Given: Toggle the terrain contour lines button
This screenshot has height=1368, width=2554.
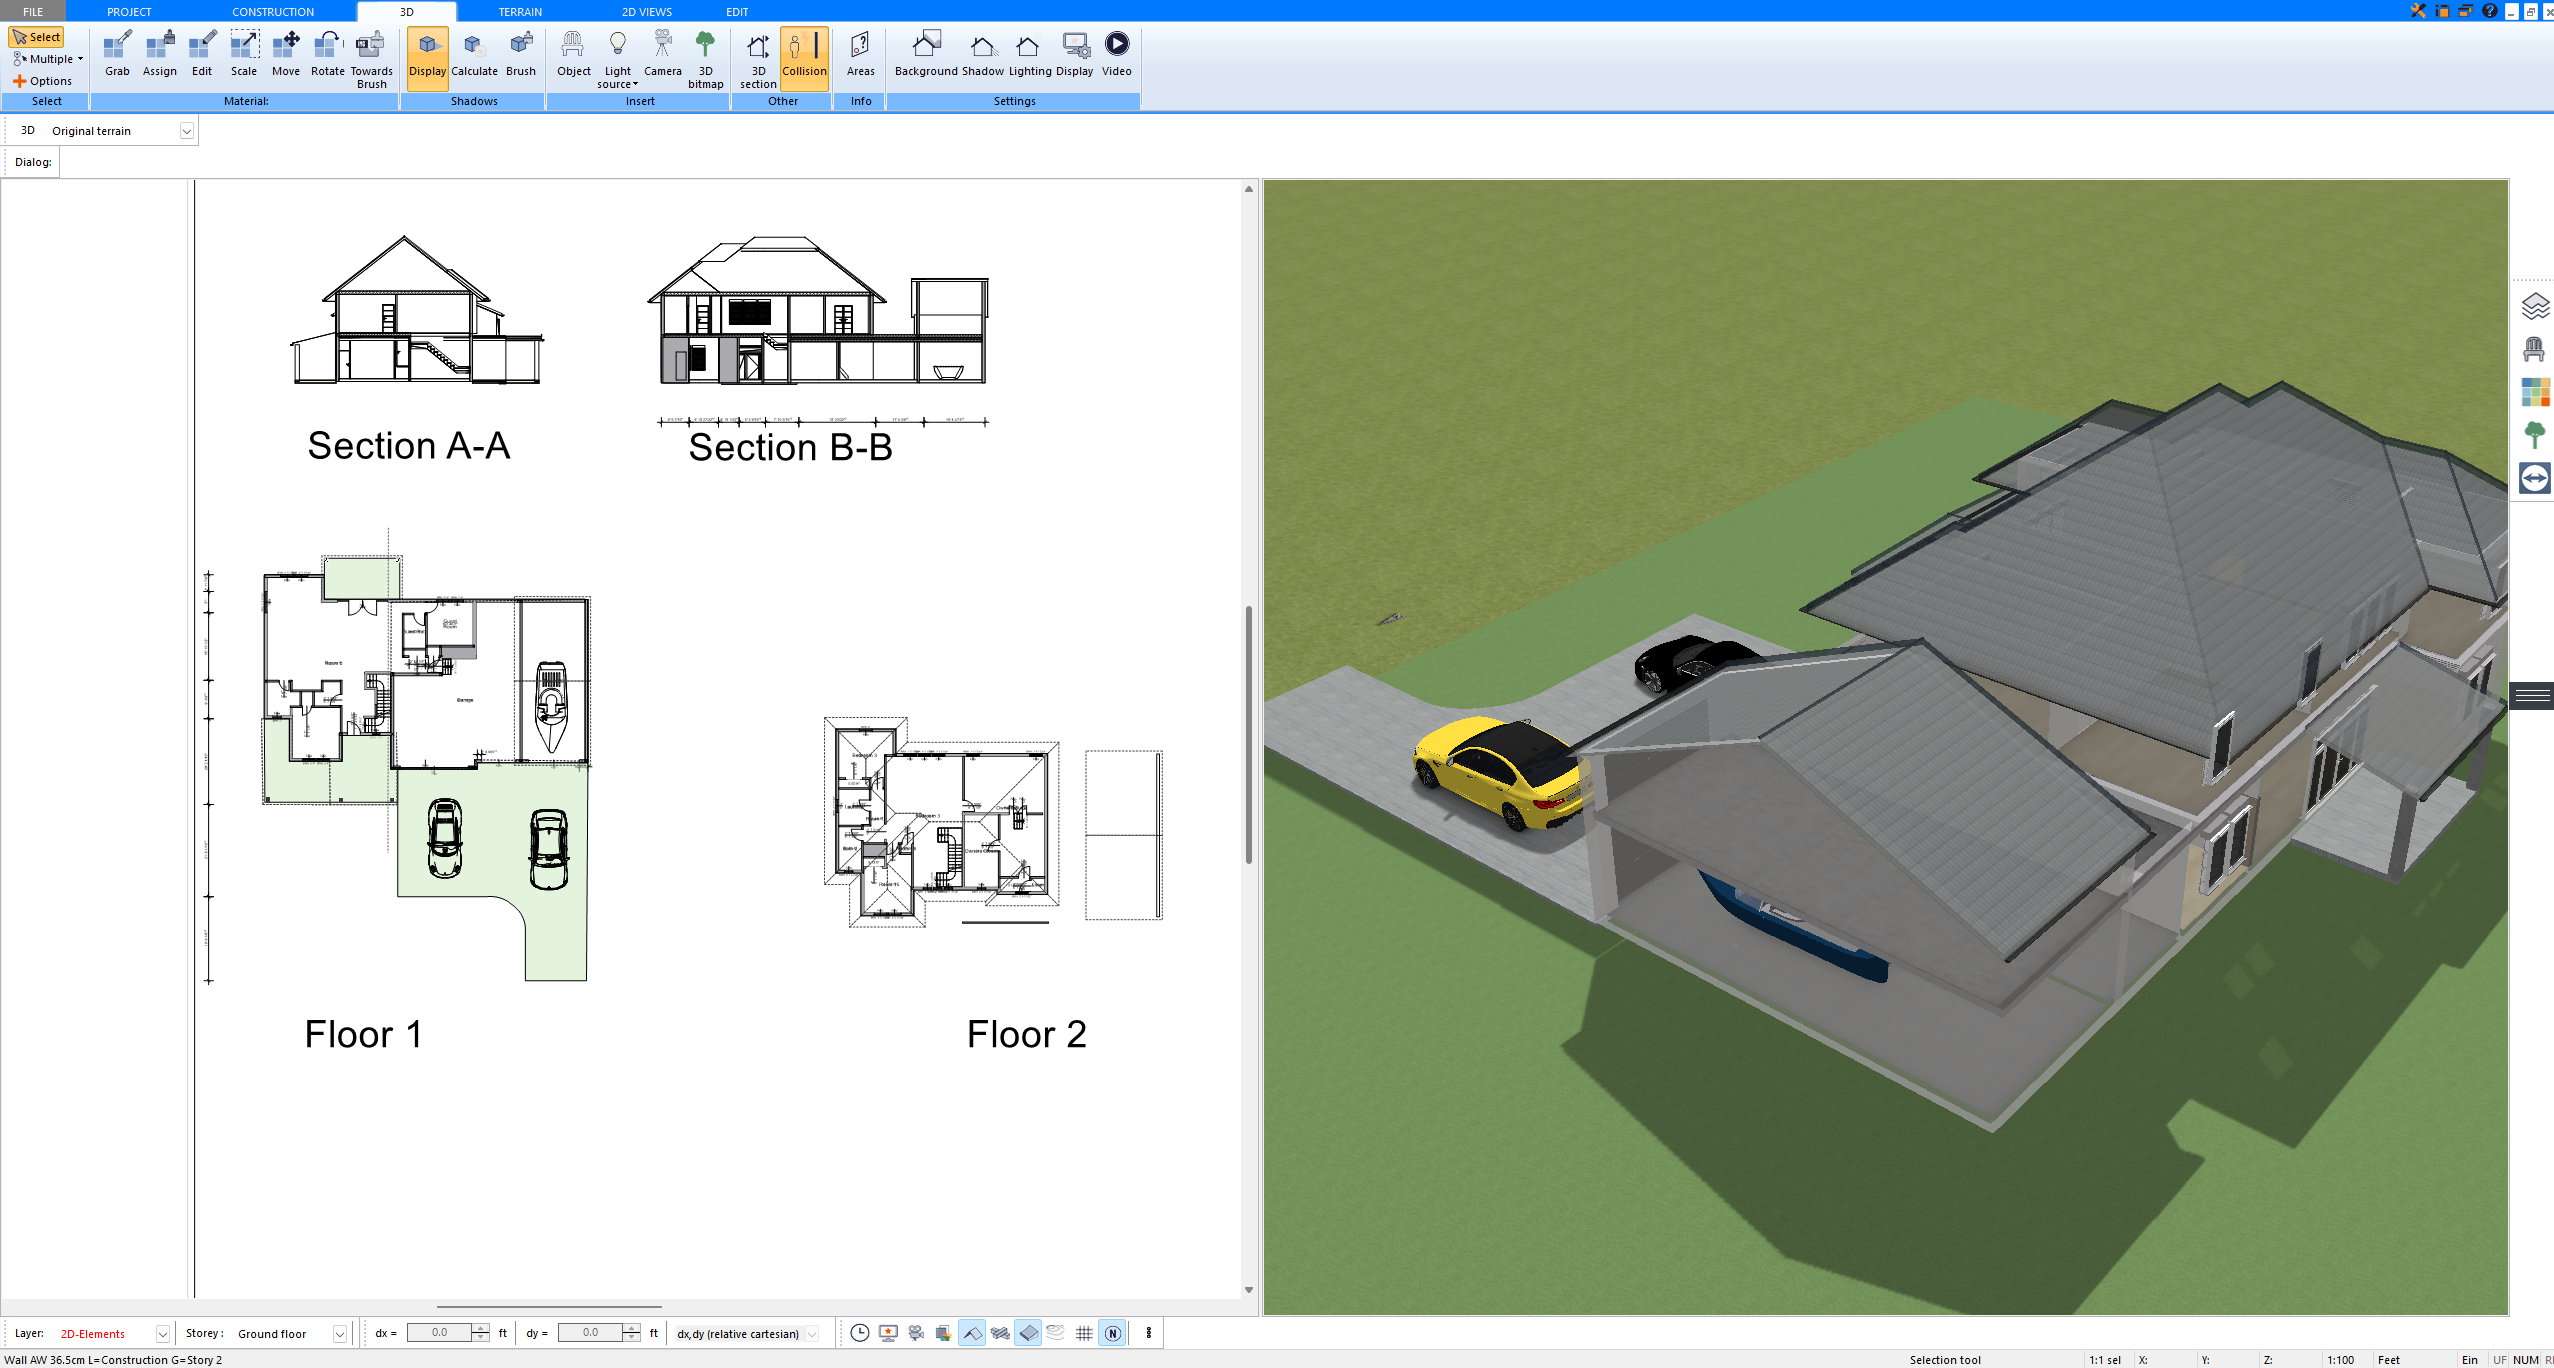Looking at the screenshot, I should tap(1055, 1332).
